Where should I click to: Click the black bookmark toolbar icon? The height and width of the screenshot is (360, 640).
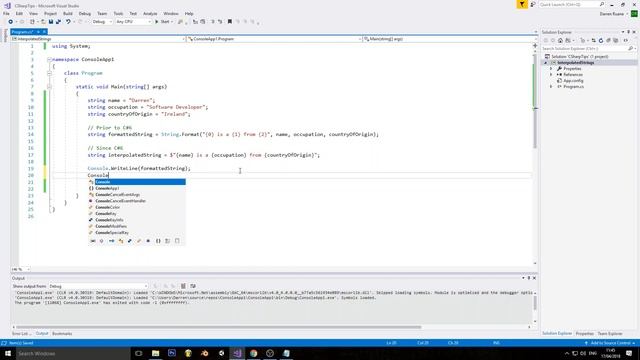[230, 22]
